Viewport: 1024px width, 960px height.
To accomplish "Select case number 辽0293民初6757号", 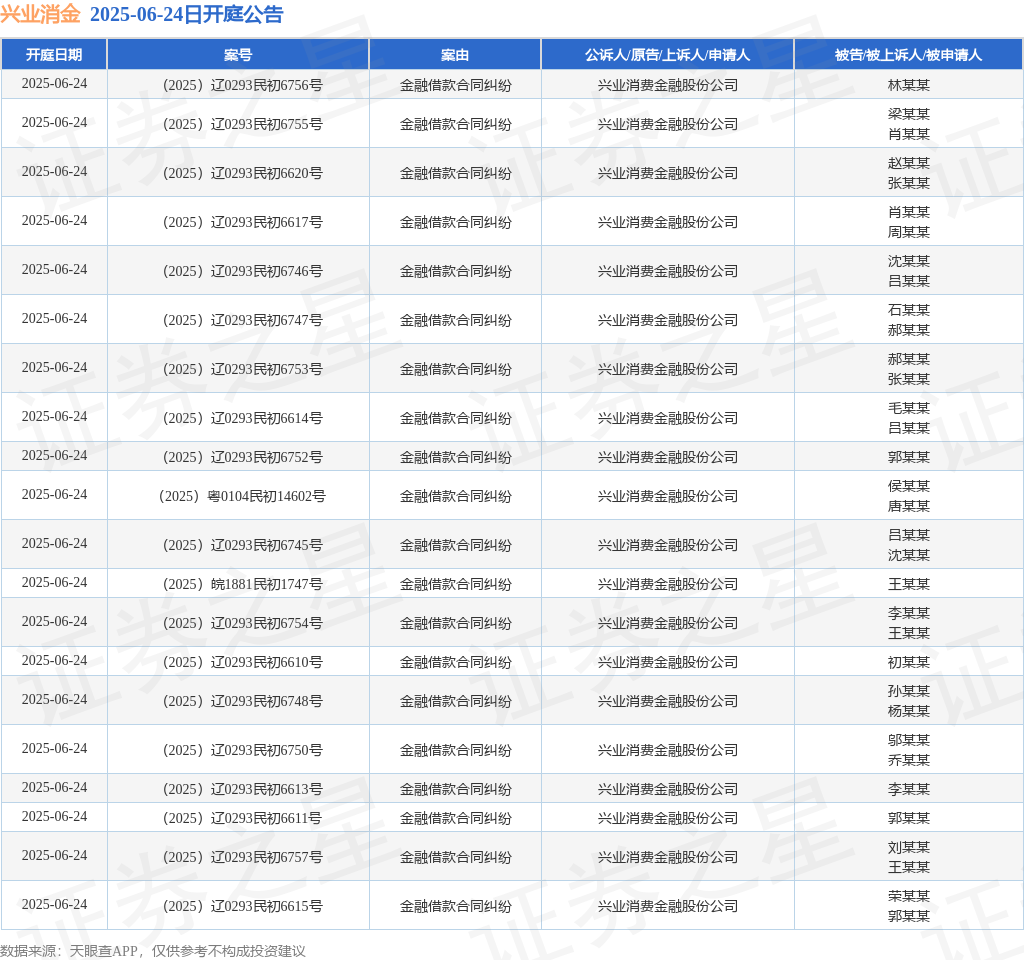I will click(242, 857).
